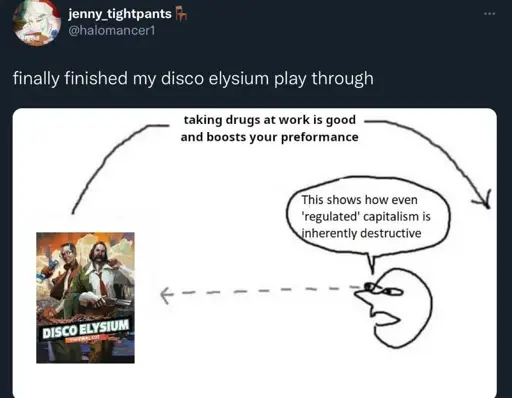Click chair emoji beside the username
The height and width of the screenshot is (398, 512).
coord(181,14)
